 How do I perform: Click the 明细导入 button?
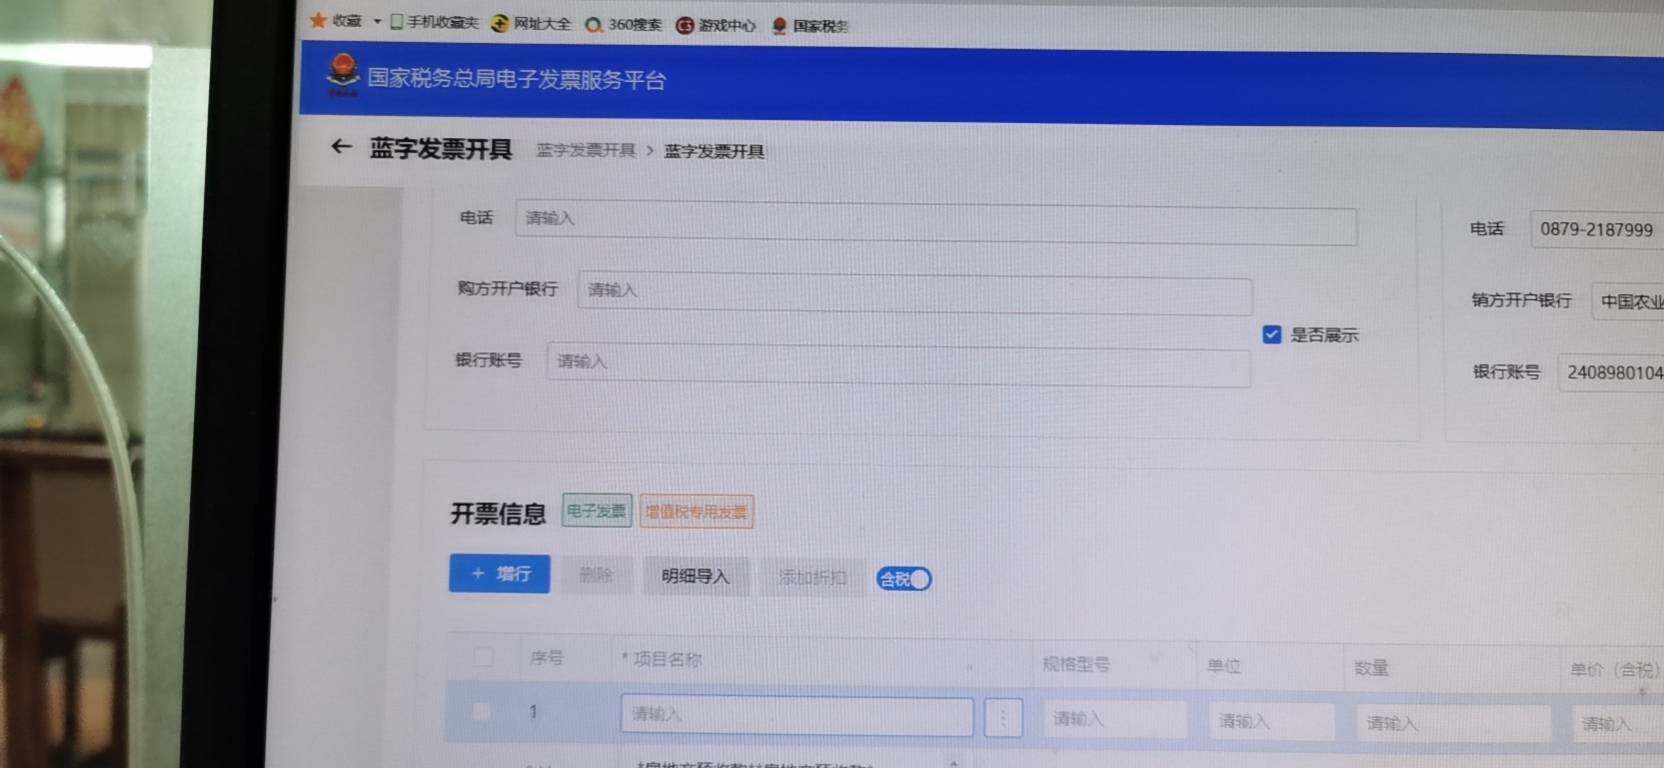tap(695, 576)
